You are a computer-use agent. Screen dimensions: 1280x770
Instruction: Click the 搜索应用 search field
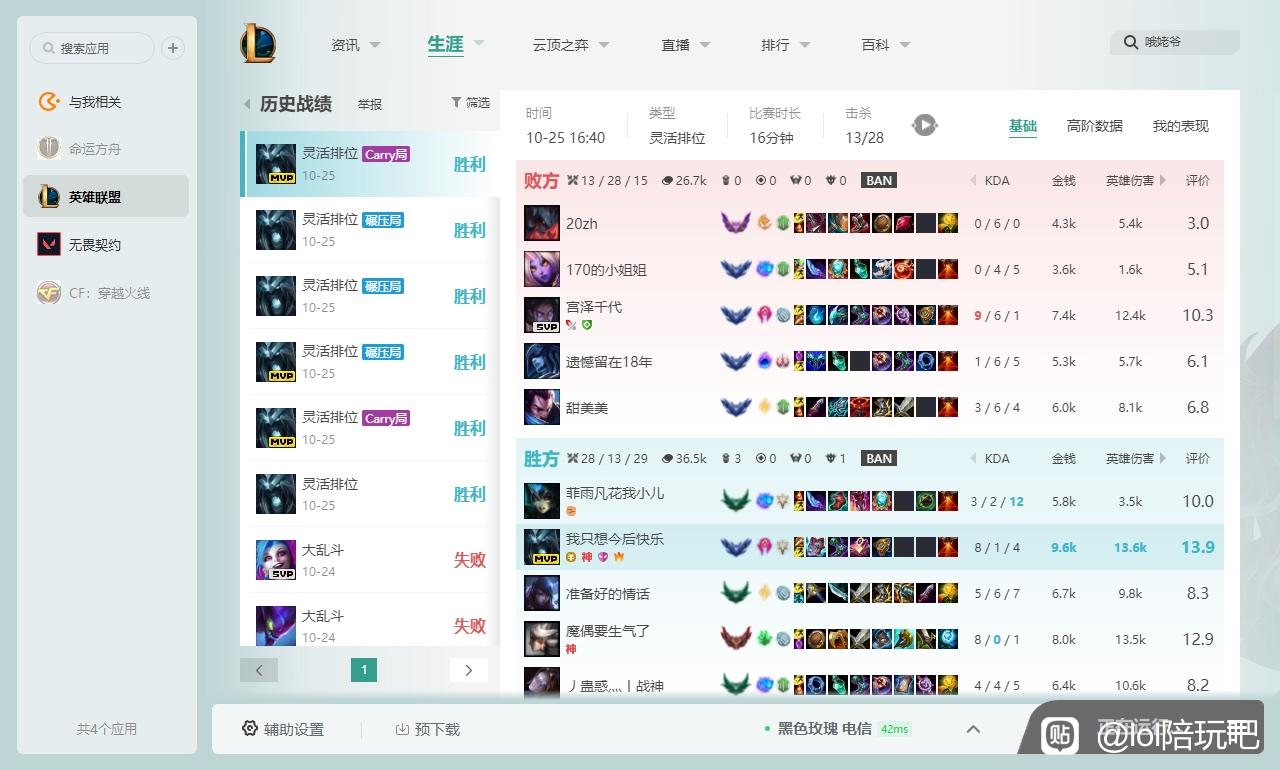point(92,48)
